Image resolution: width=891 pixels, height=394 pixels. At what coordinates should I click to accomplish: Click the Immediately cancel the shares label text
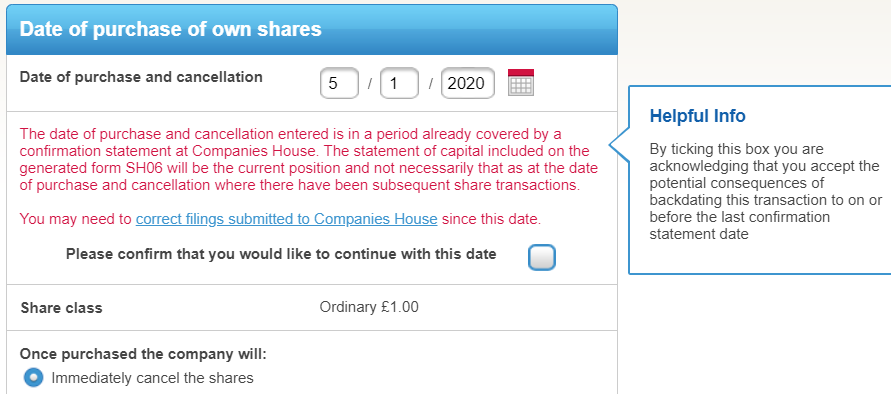pyautogui.click(x=152, y=378)
